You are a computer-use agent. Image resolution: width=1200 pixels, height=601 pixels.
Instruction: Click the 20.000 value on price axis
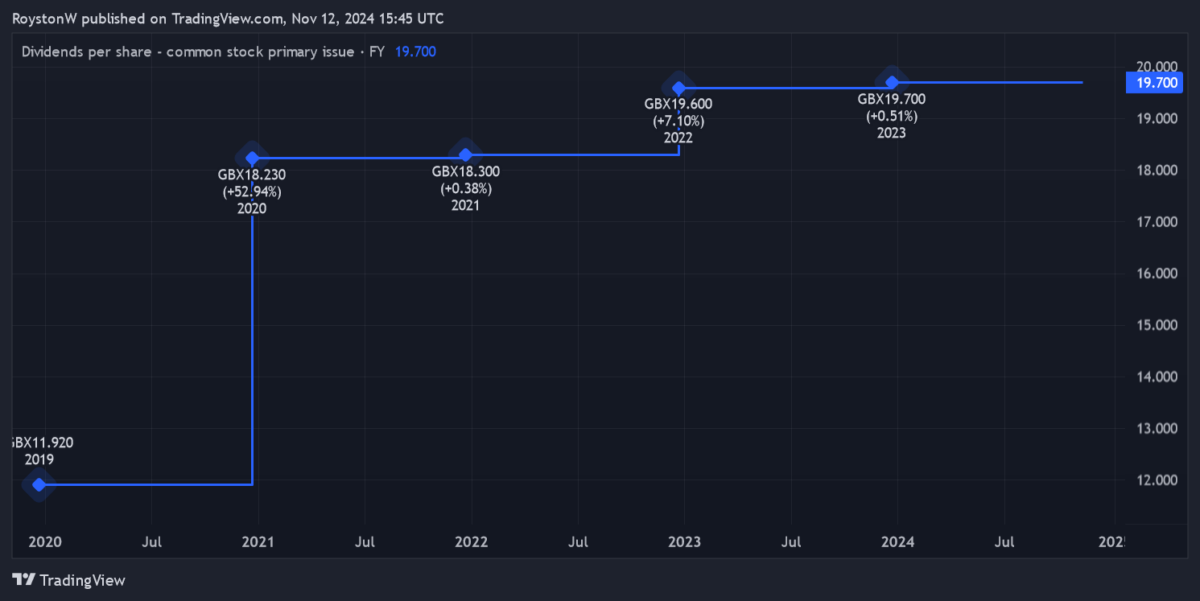[x=1157, y=67]
